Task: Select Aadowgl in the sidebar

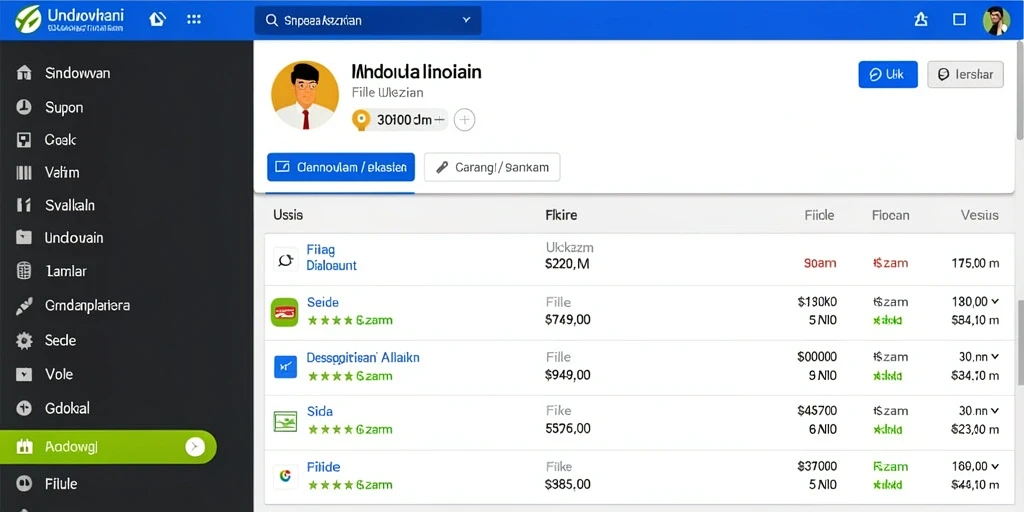Action: coord(108,447)
